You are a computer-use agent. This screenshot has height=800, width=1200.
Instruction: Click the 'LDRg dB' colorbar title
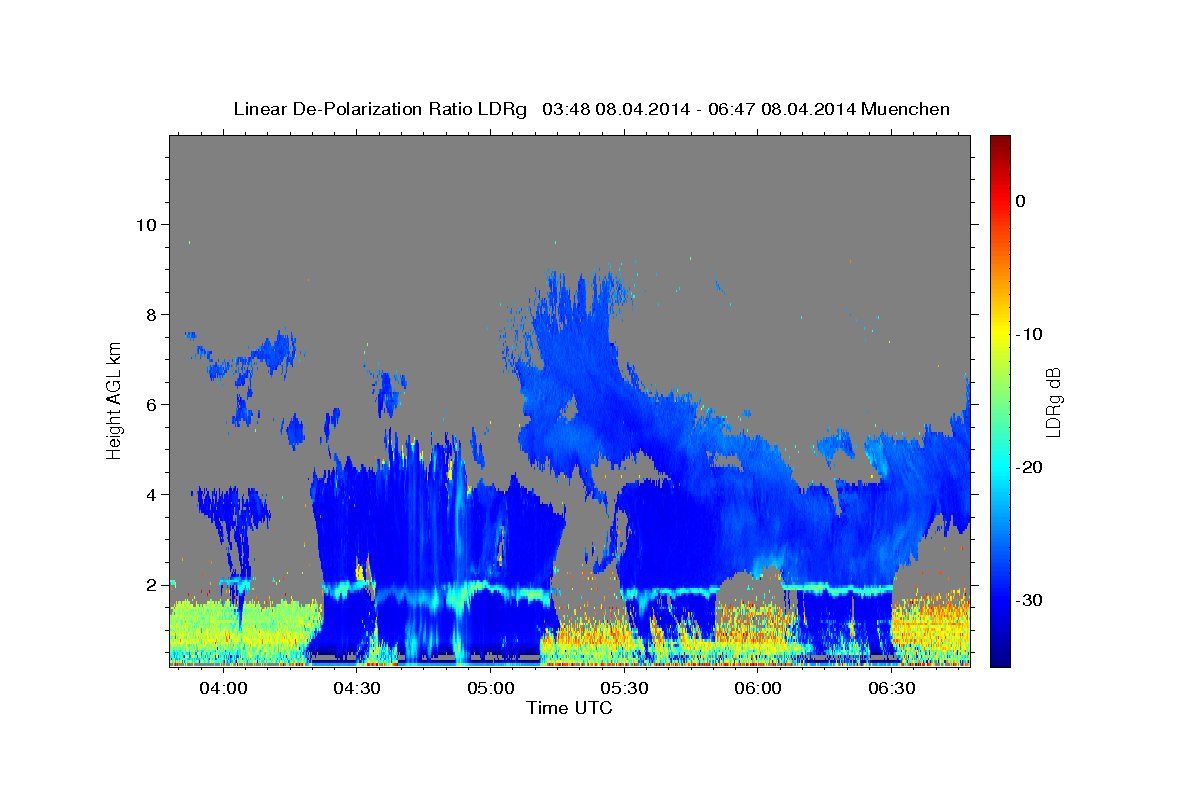(x=1052, y=401)
